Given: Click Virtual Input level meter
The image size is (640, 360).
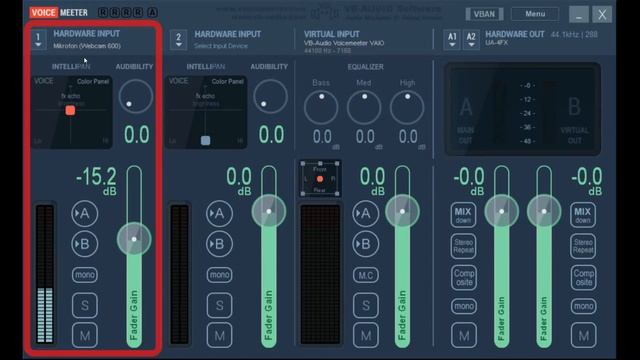Looking at the screenshot, I should click(x=320, y=274).
